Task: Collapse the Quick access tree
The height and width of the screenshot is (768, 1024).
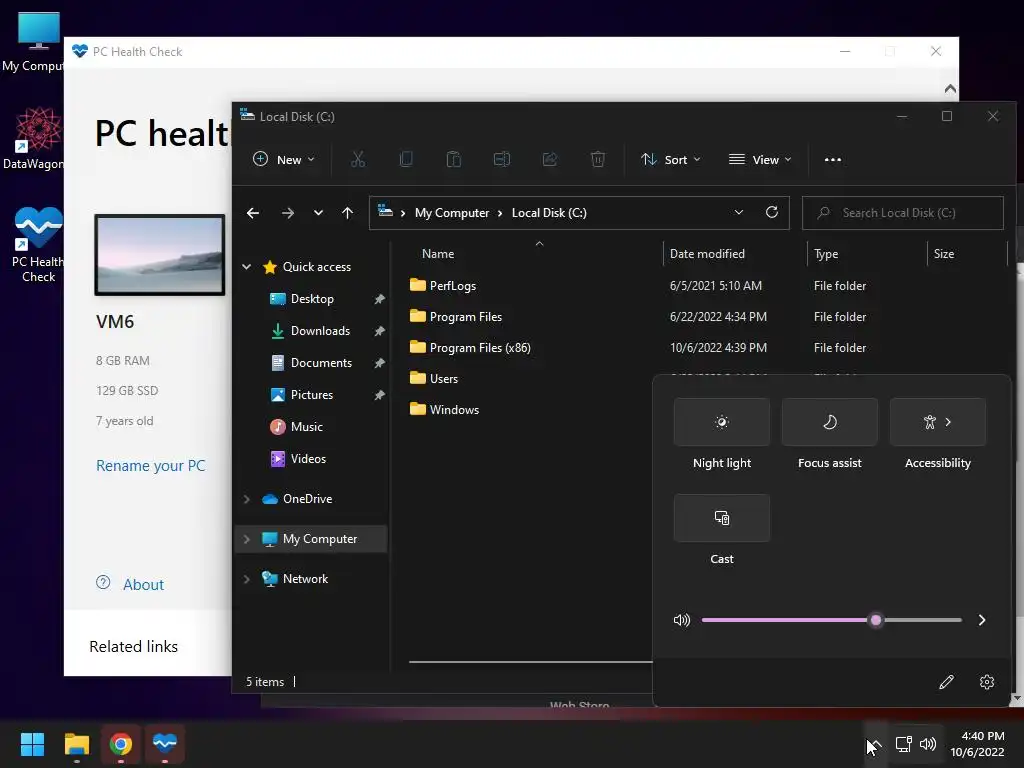Action: tap(247, 266)
